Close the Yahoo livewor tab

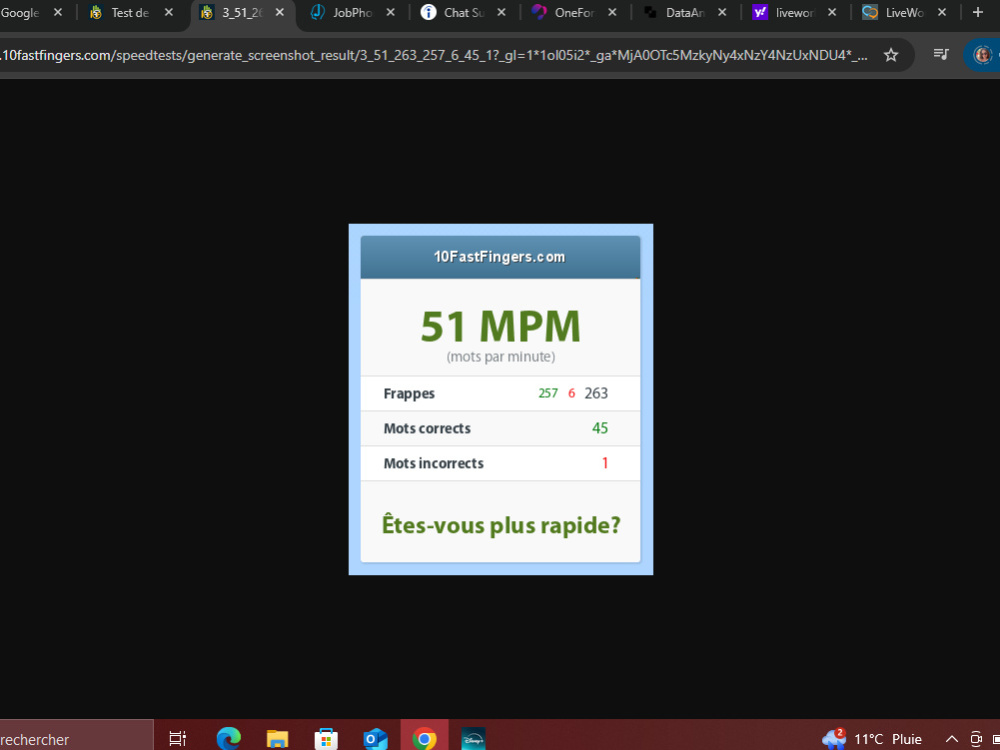tap(832, 13)
